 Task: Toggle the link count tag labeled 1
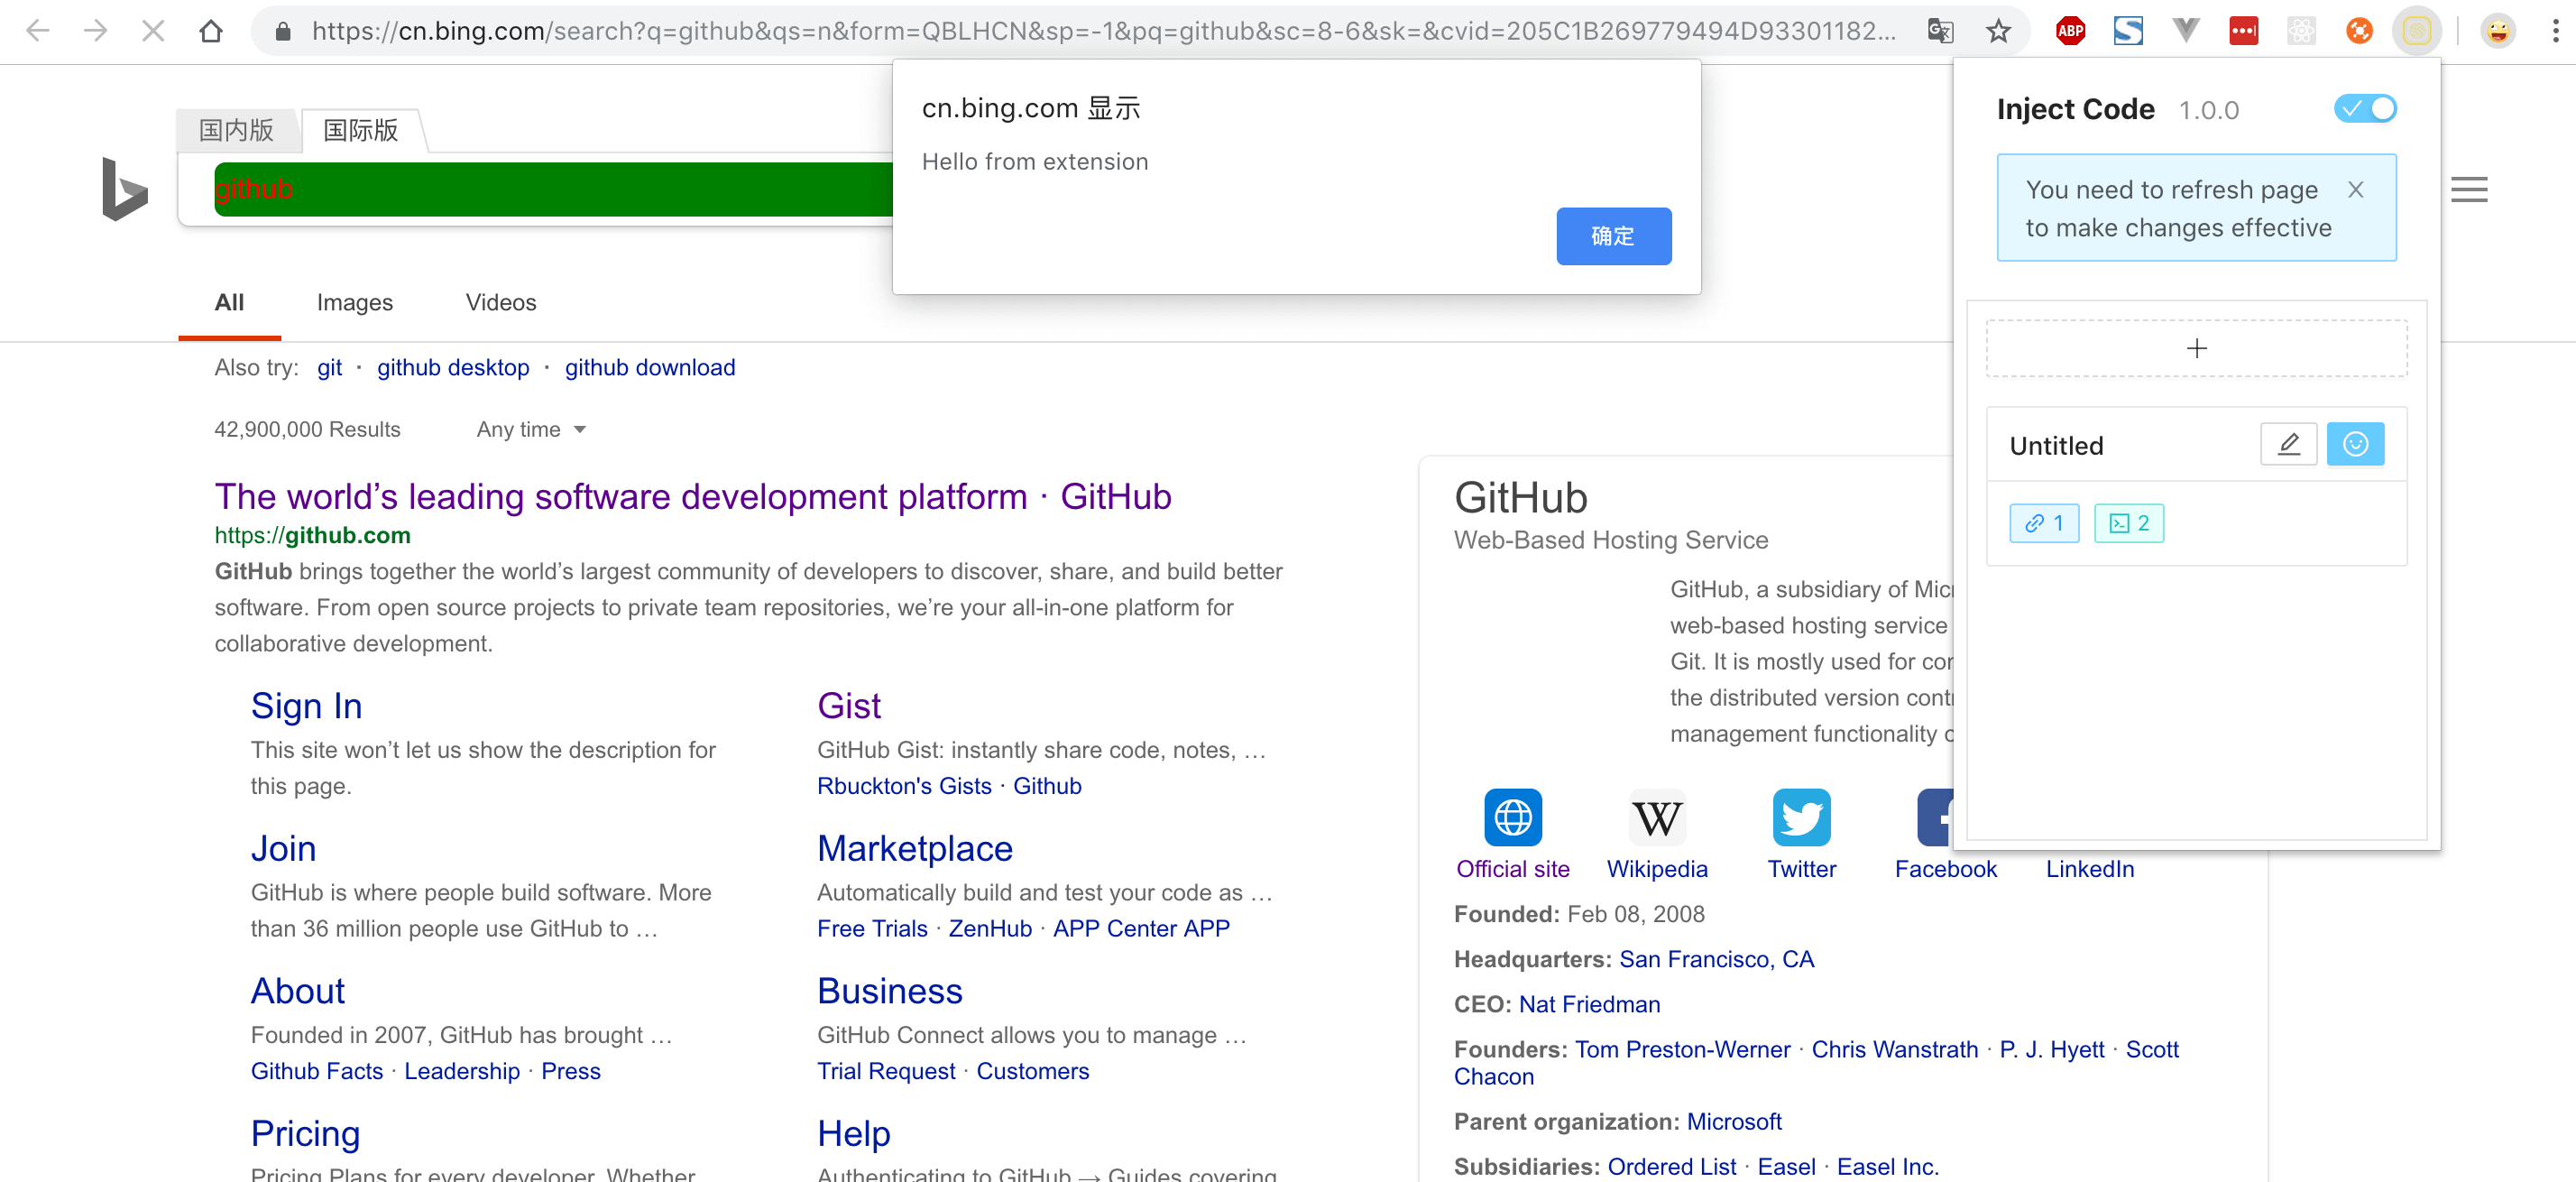pos(2044,523)
